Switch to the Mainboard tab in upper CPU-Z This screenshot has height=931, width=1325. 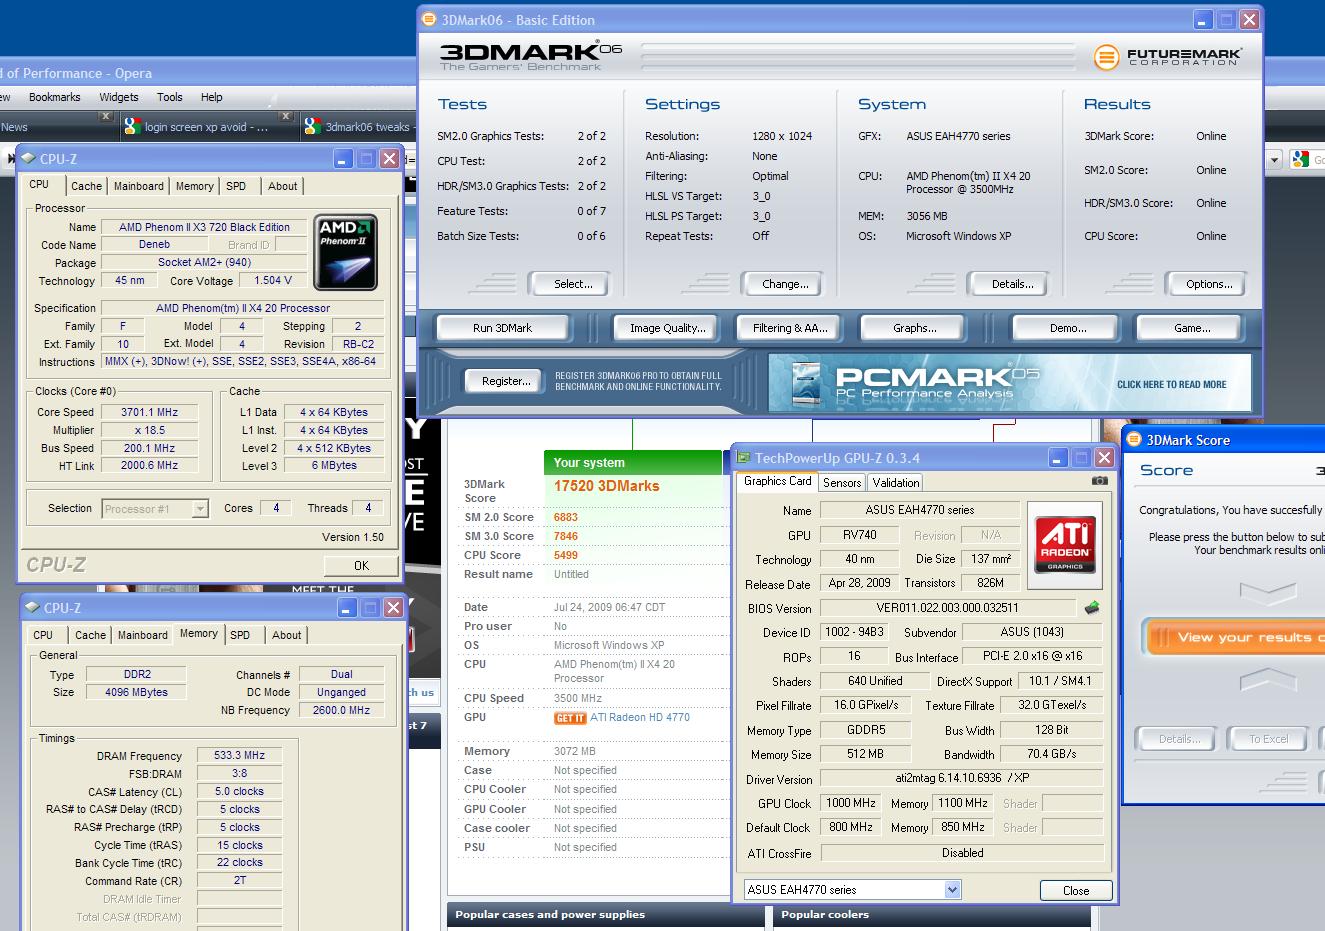click(138, 186)
